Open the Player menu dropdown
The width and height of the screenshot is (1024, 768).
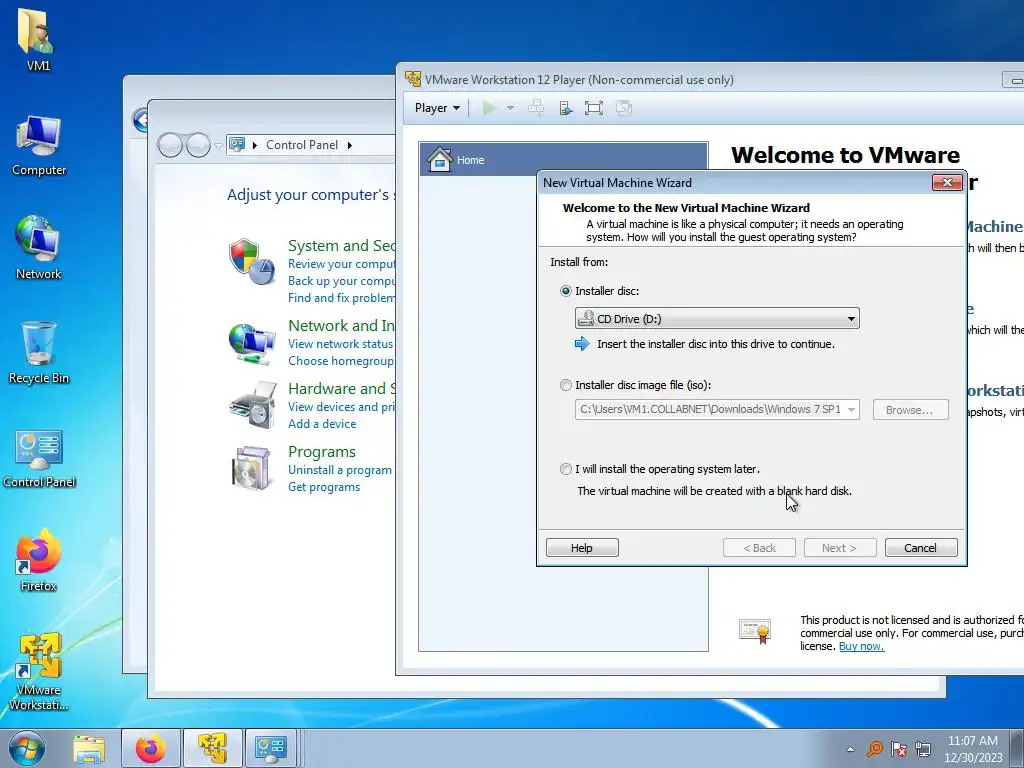pyautogui.click(x=437, y=108)
